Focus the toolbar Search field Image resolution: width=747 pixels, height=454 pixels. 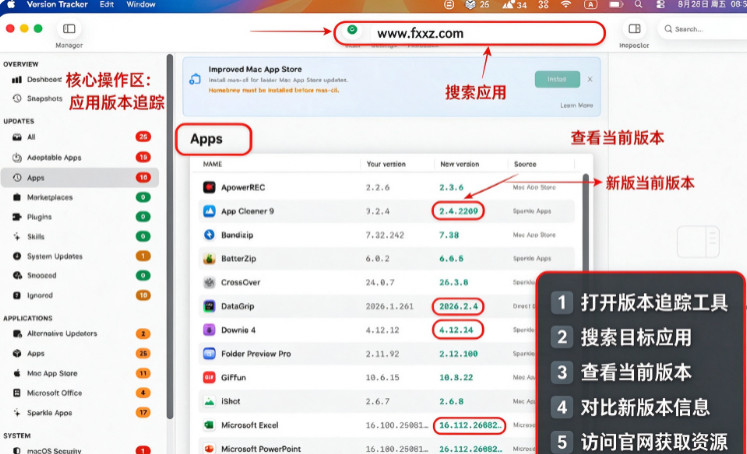(x=703, y=29)
